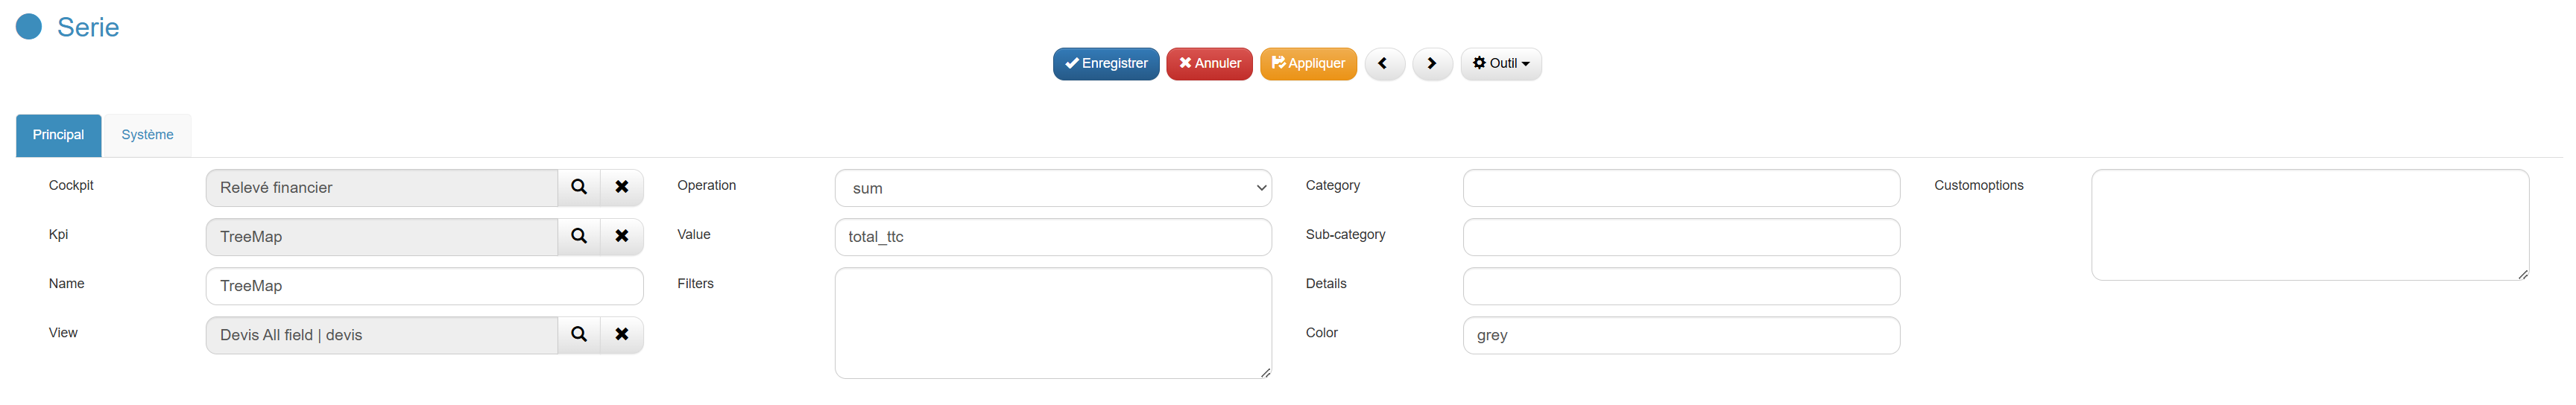The height and width of the screenshot is (405, 2576).
Task: Click the Value field showing total_ttc
Action: pos(1052,237)
